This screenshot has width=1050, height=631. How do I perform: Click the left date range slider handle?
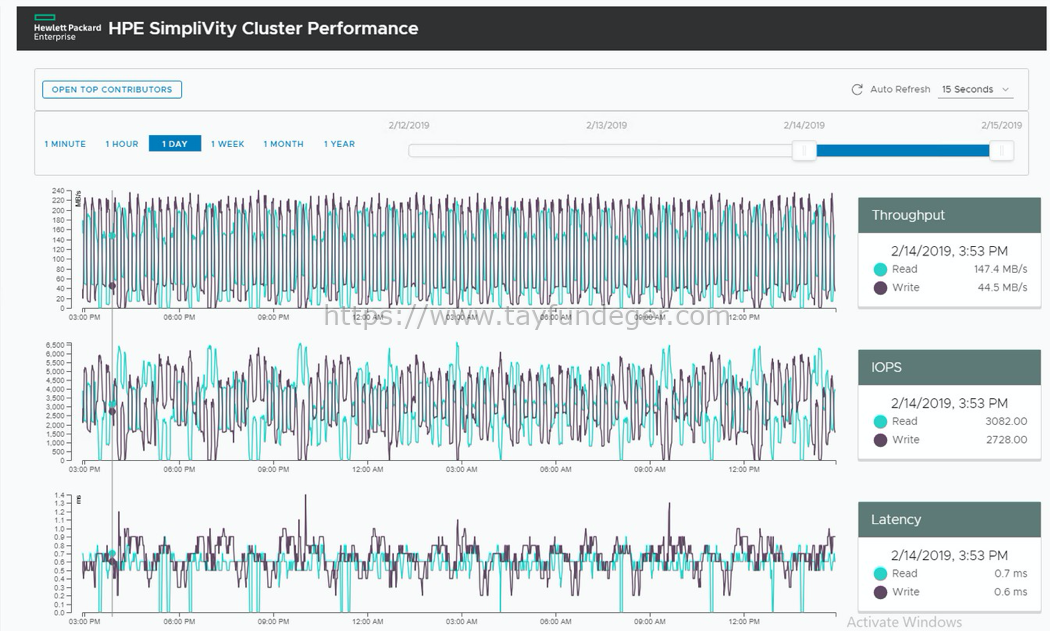pos(804,151)
